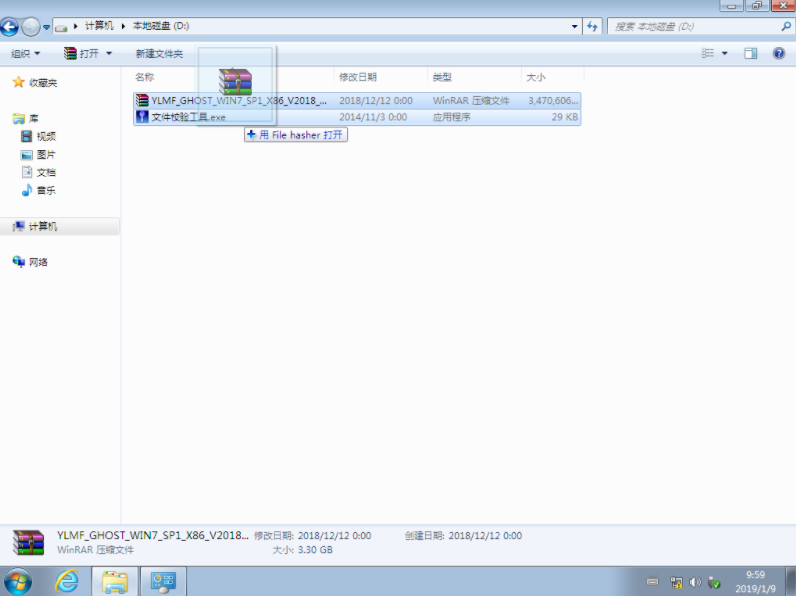796x596 pixels.
Task: Refresh the folder with the refresh button
Action: click(x=592, y=26)
